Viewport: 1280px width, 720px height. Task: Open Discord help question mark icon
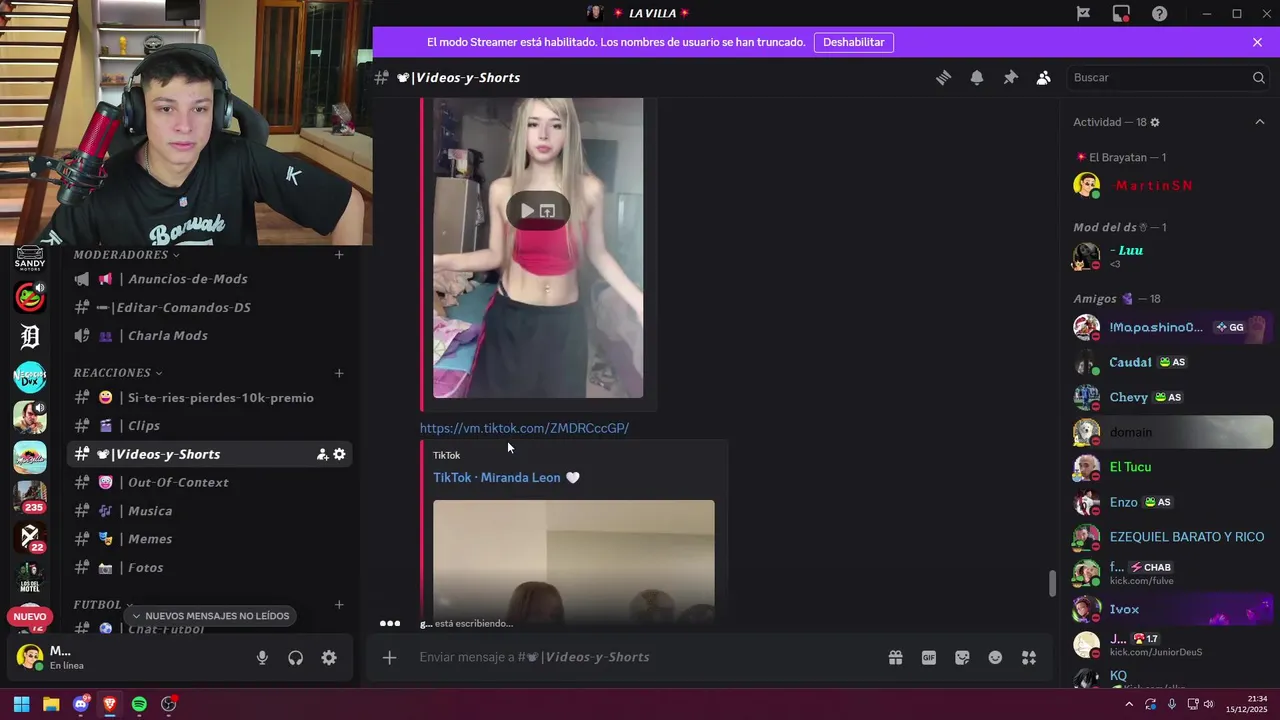(1159, 14)
